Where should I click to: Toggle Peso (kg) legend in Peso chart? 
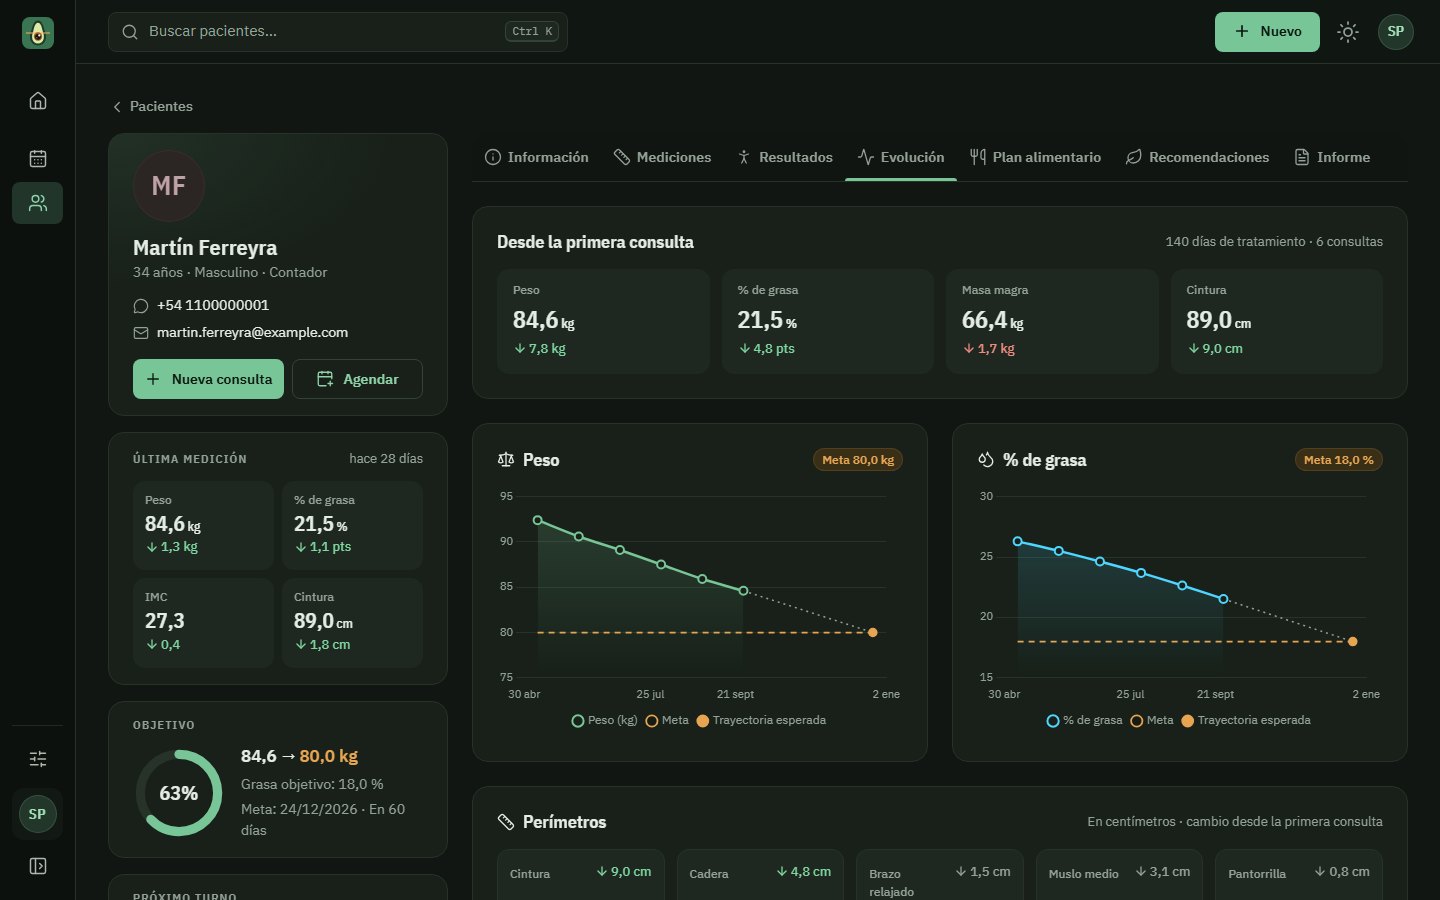[x=604, y=721]
